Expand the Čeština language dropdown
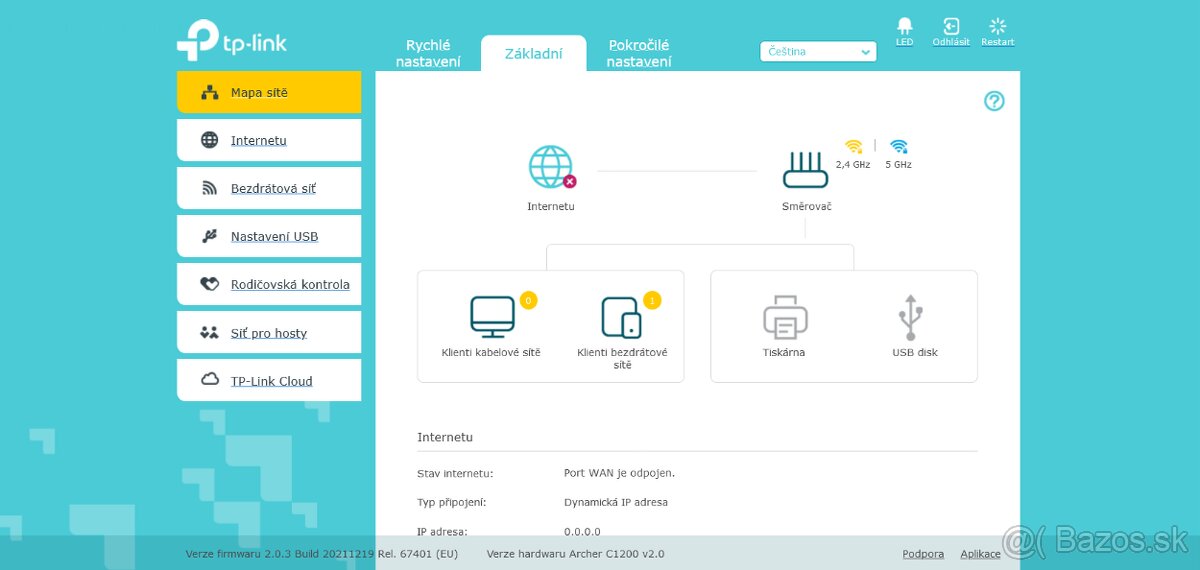Screen dimensions: 1200x570 point(818,52)
